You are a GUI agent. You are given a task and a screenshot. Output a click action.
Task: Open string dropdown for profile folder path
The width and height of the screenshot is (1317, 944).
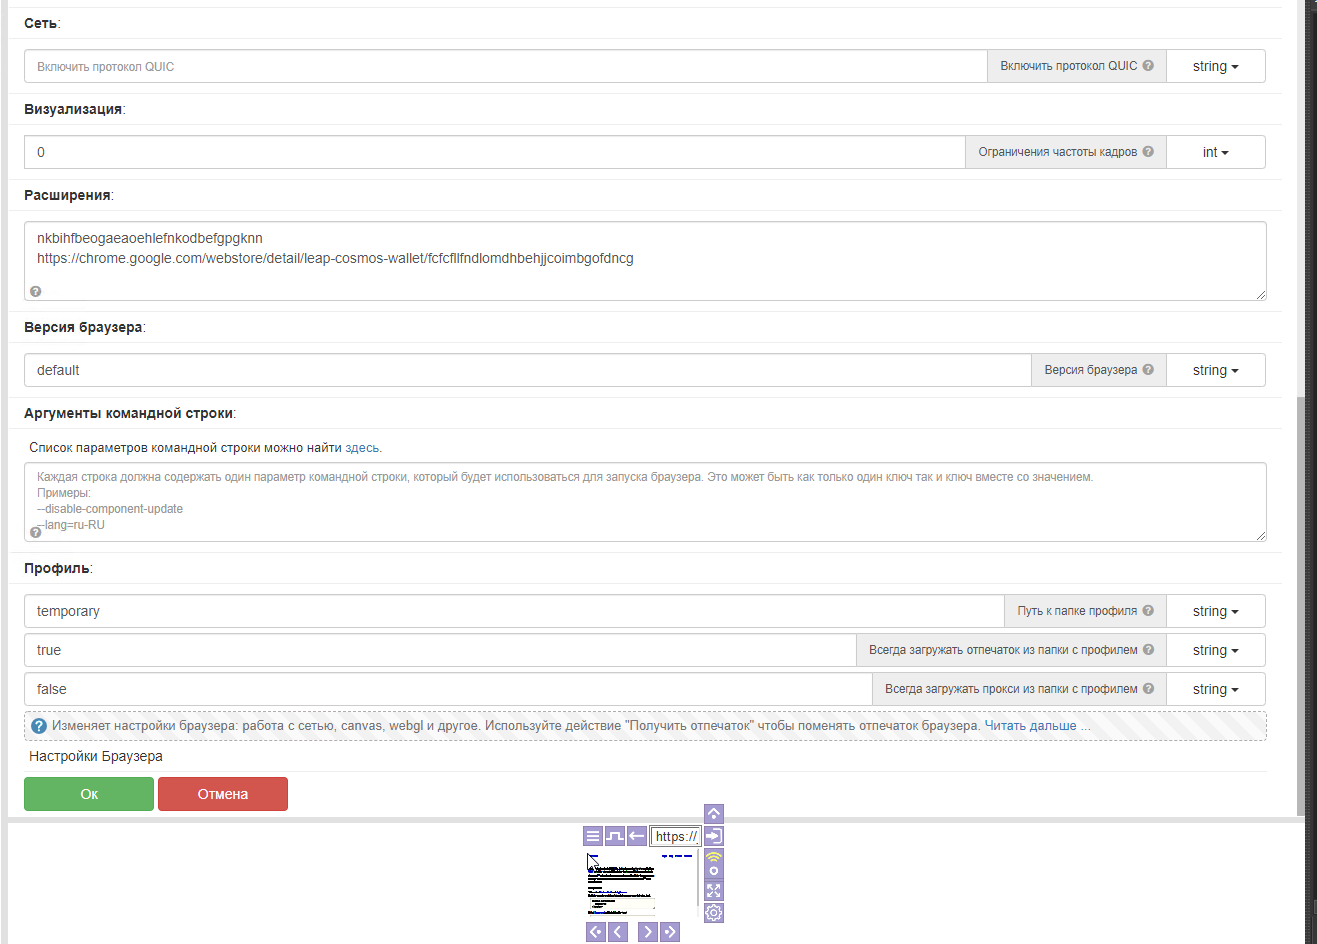(x=1215, y=611)
